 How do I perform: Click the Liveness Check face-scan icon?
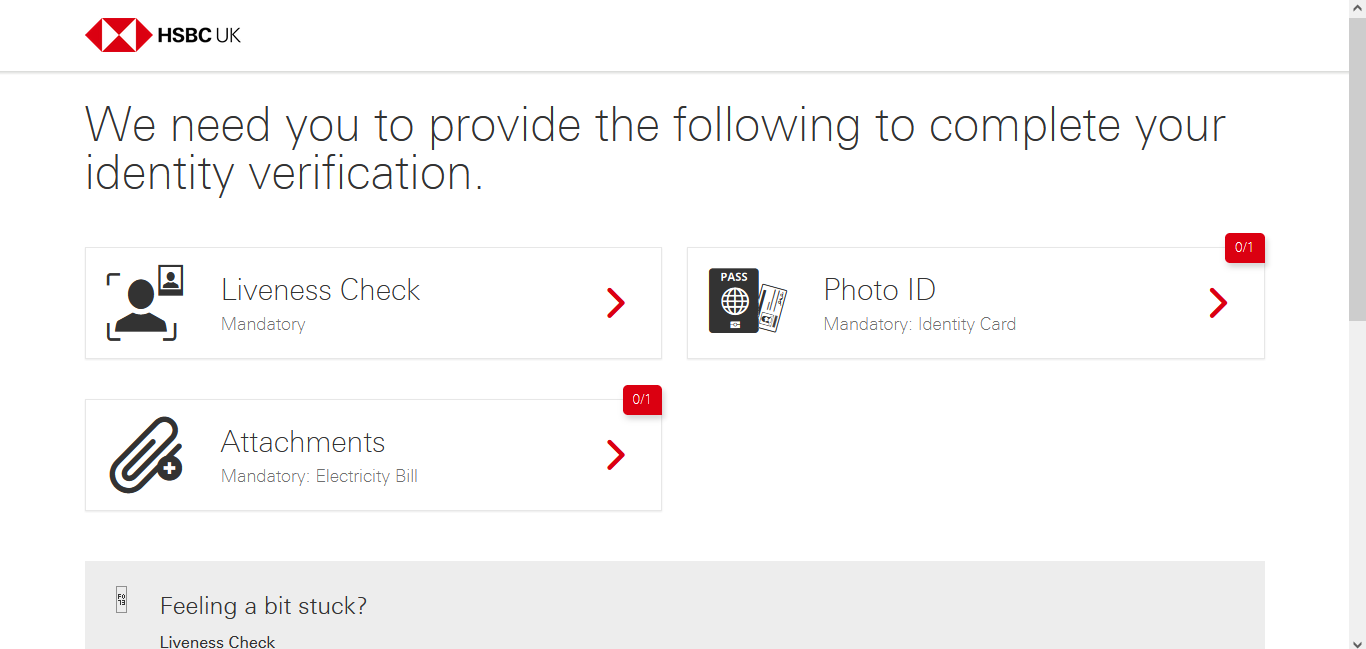click(x=144, y=302)
